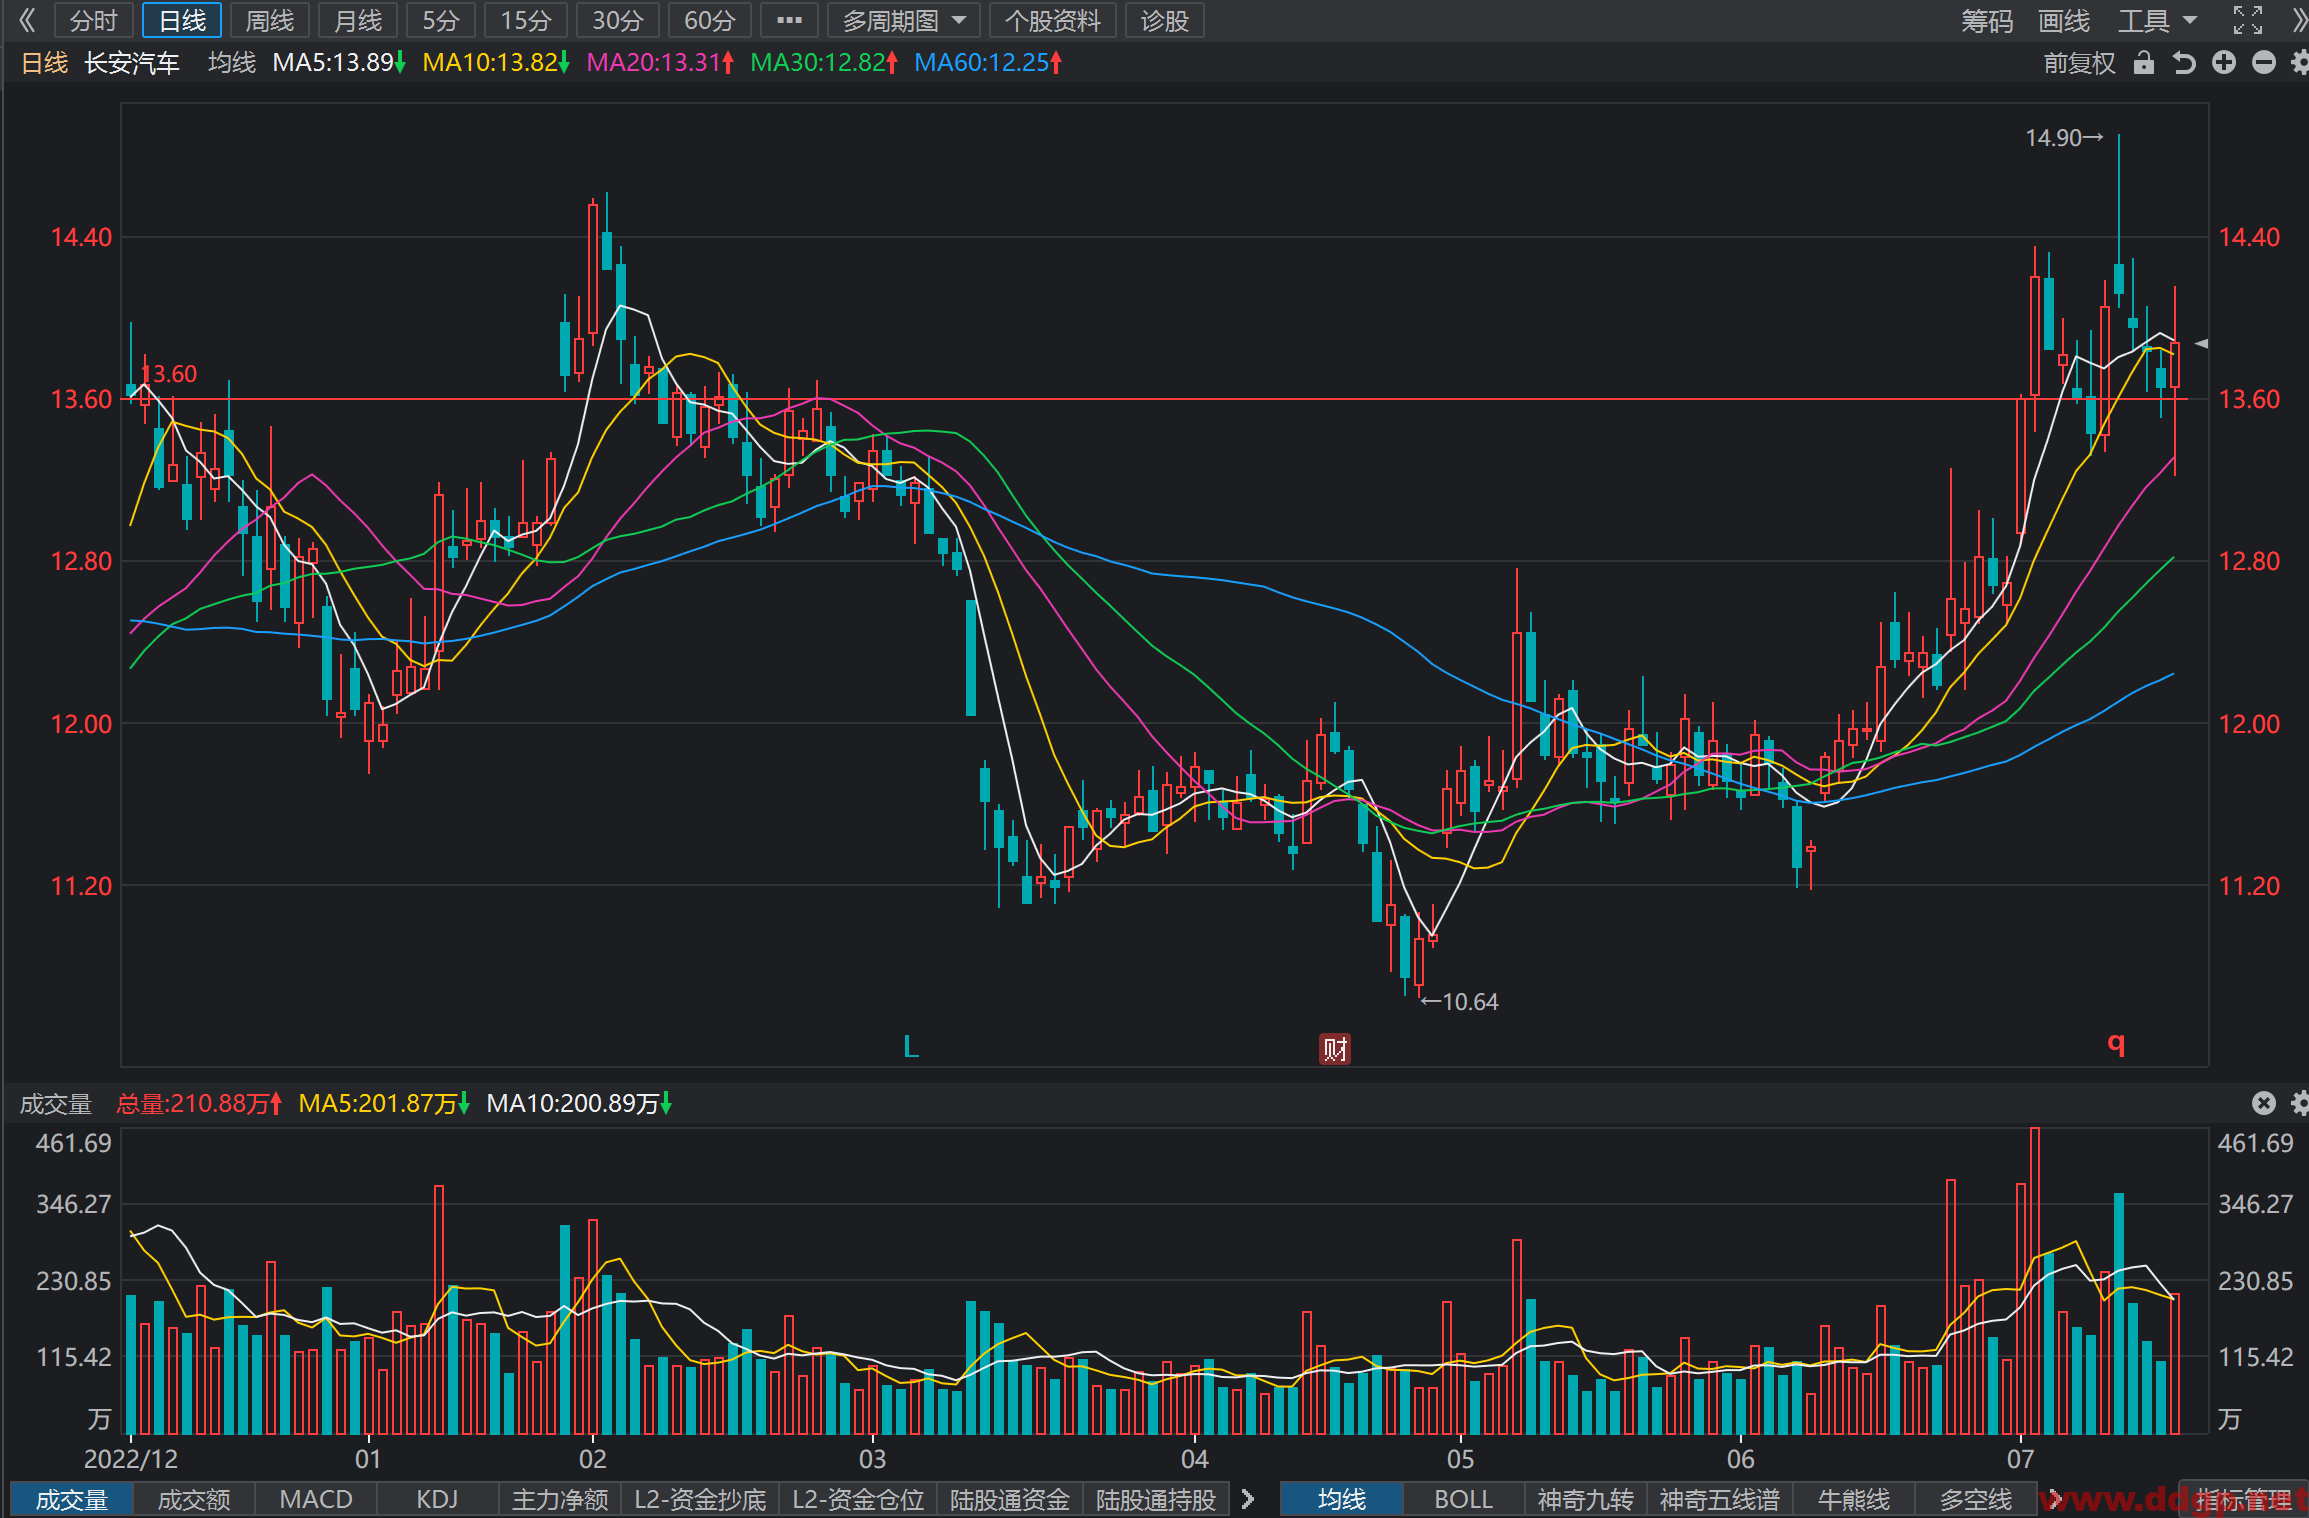Open 指标管理 indicator management
This screenshot has height=1518, width=2309.
(2243, 1499)
